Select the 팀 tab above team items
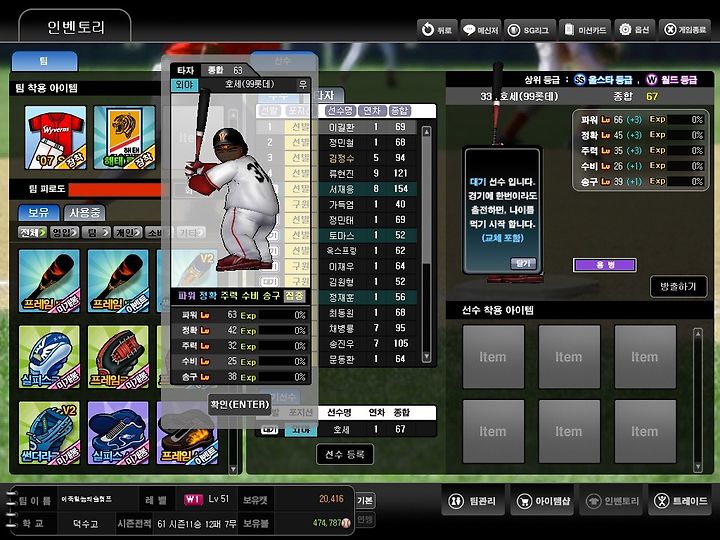 [45, 61]
